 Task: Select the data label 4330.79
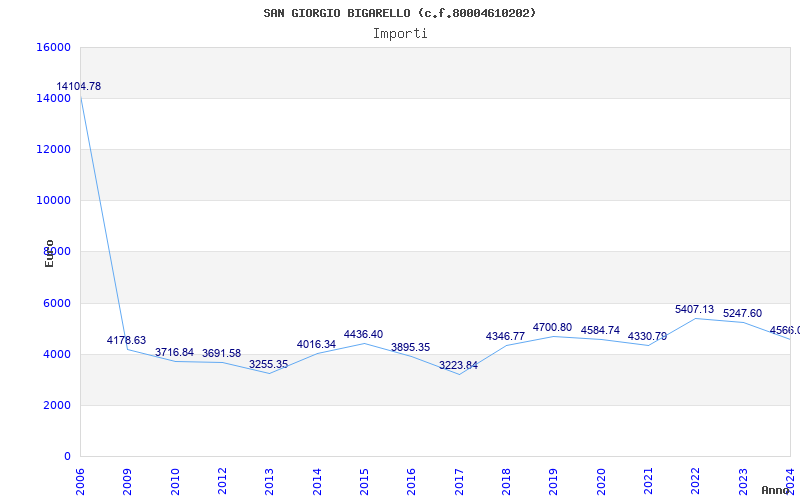[647, 336]
